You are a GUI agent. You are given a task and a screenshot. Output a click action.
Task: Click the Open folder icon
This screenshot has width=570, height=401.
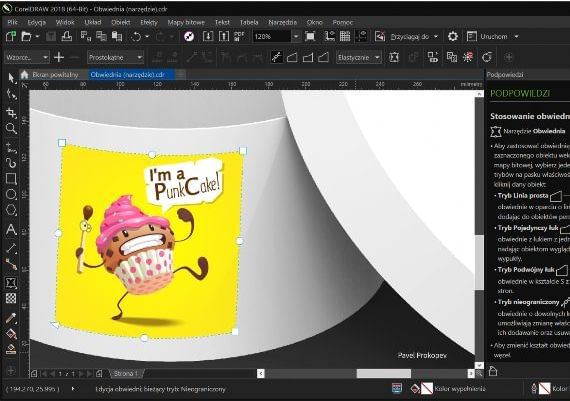(26, 36)
